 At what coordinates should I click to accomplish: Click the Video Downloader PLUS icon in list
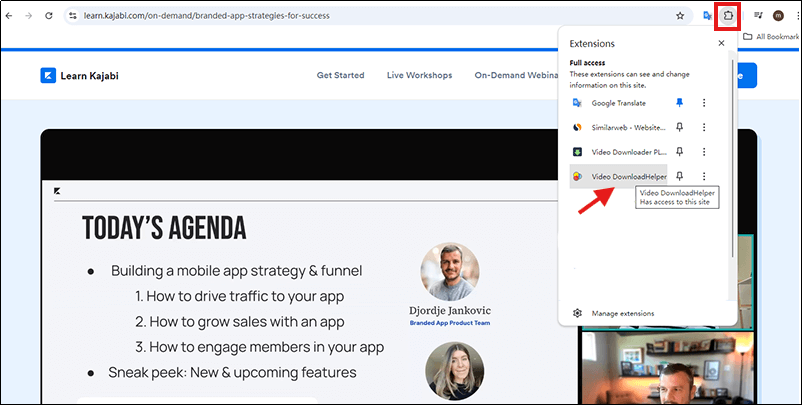[577, 152]
